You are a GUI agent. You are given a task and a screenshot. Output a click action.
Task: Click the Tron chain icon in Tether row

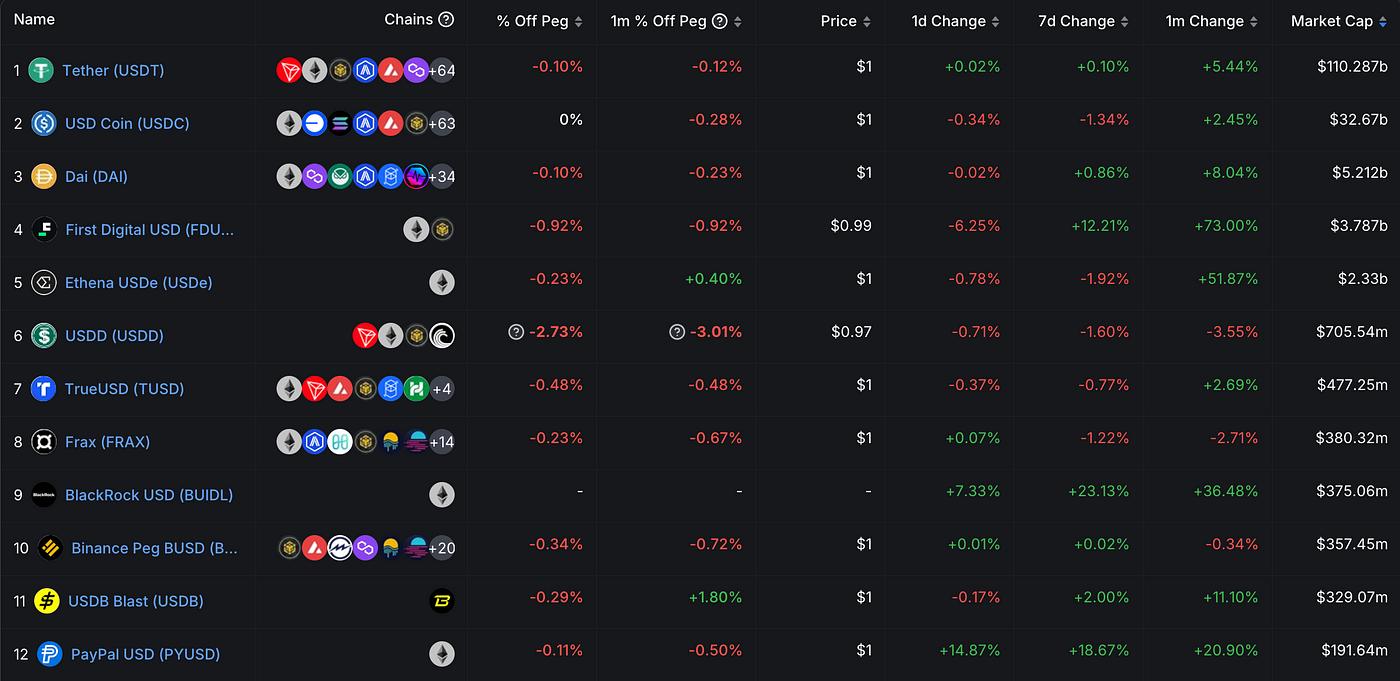[289, 70]
